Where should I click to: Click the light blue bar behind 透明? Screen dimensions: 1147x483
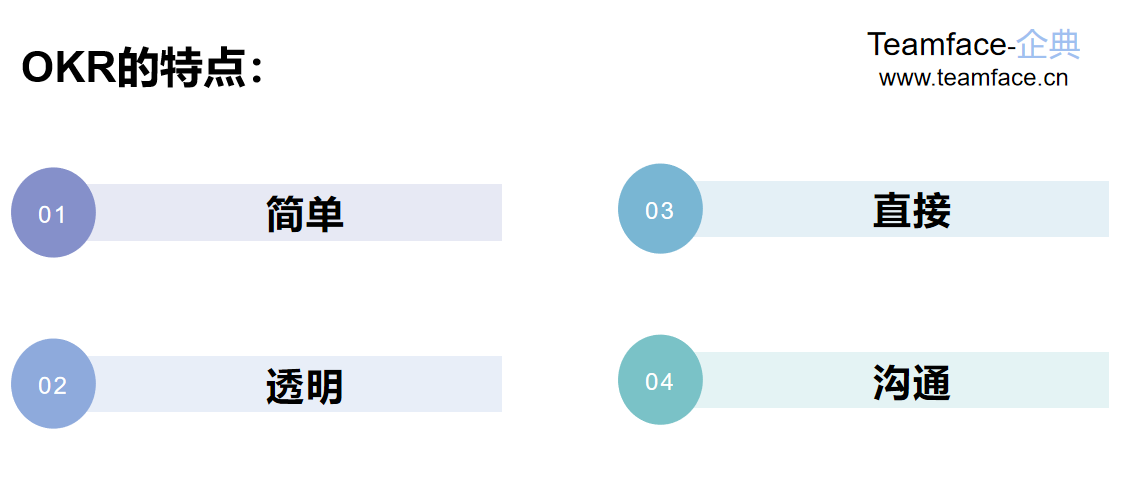tap(293, 384)
